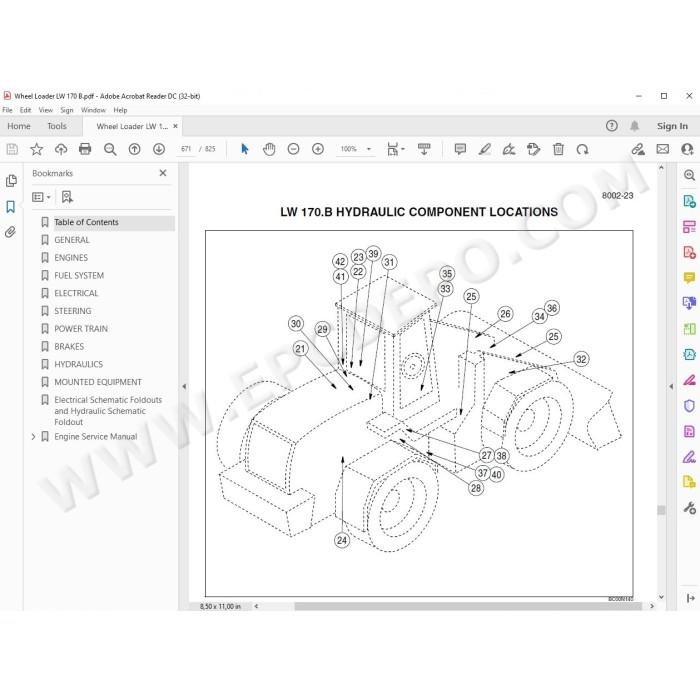Open the zoom level dropdown arrow
Viewport: 700px width, 700px height.
[369, 149]
